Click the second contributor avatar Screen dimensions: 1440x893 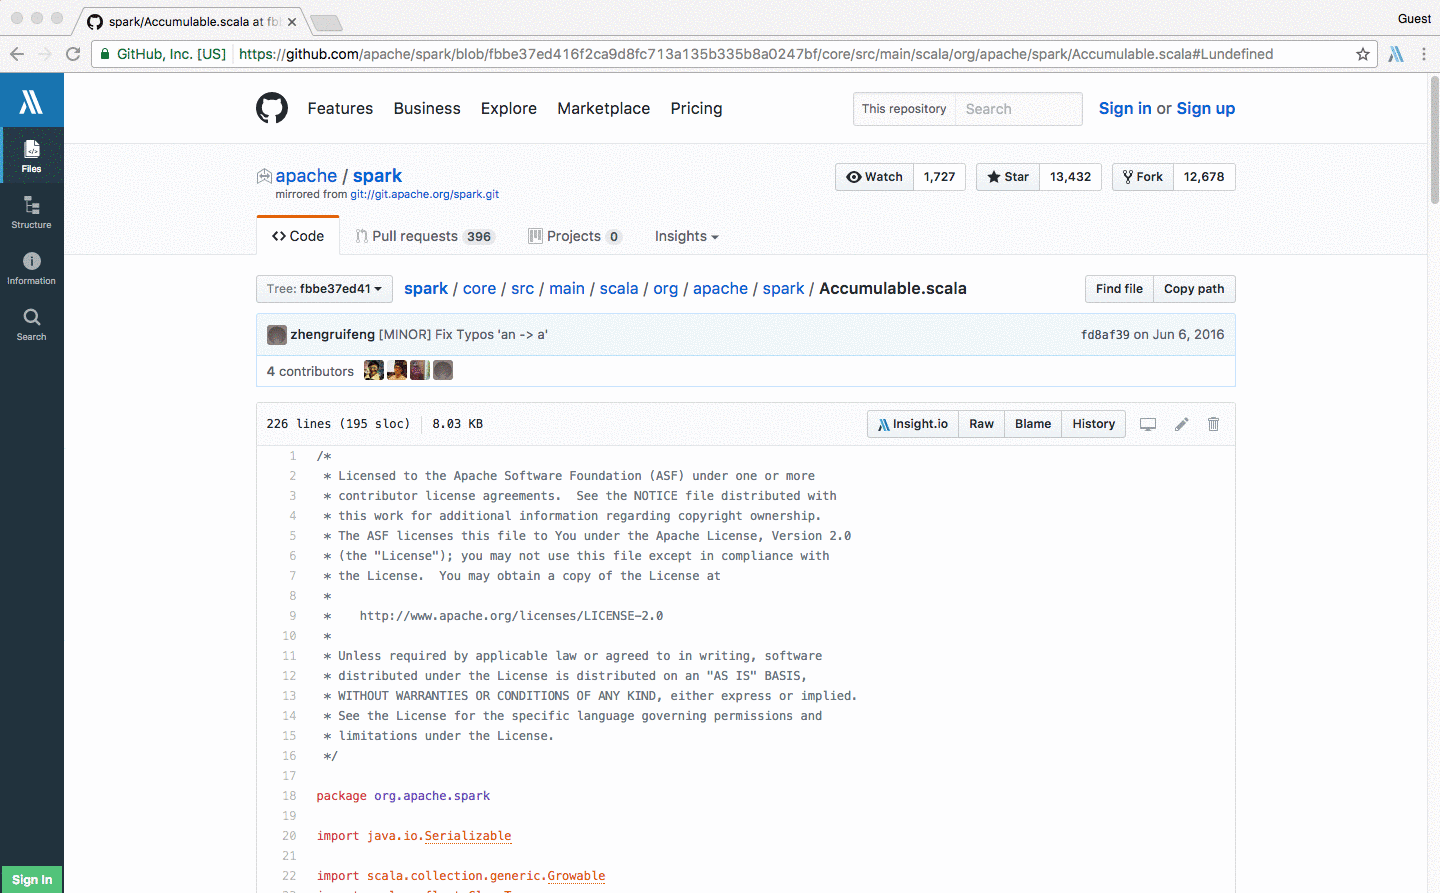[397, 371]
